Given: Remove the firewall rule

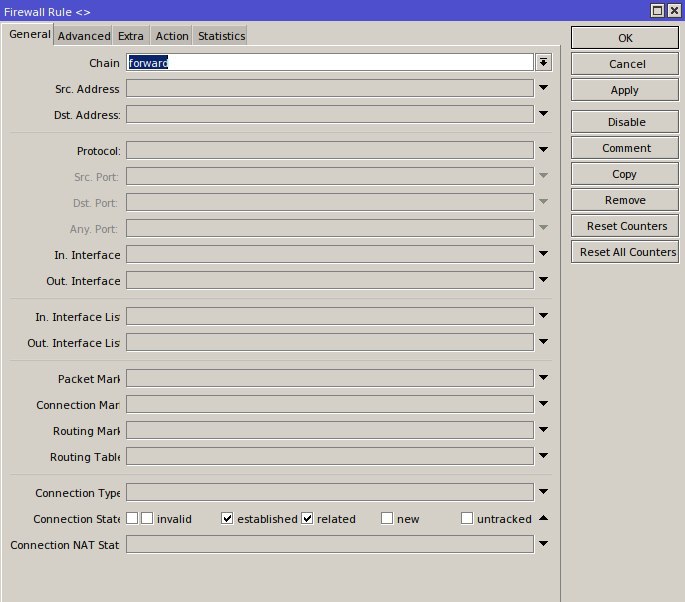Looking at the screenshot, I should pos(625,200).
